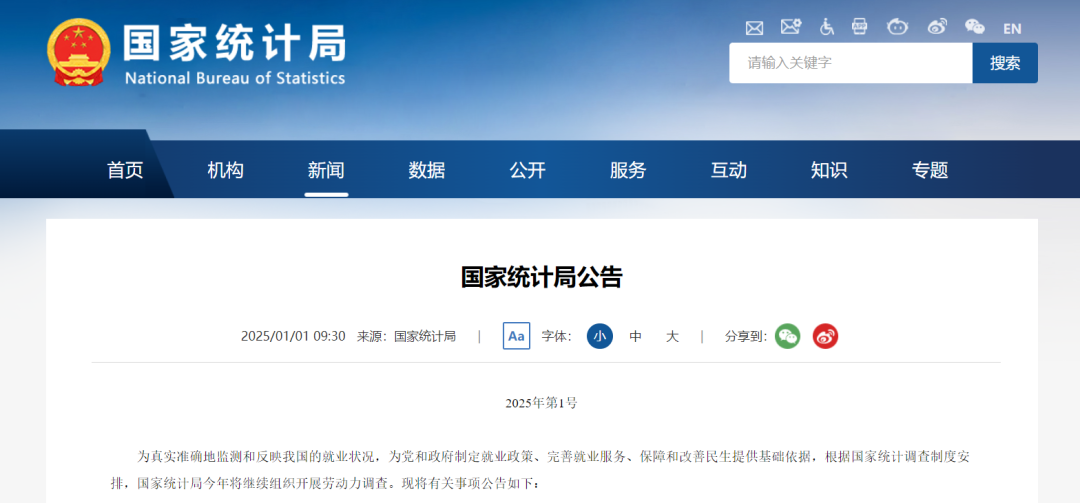Open the 机构 navigation menu
The height and width of the screenshot is (503, 1080).
click(225, 170)
